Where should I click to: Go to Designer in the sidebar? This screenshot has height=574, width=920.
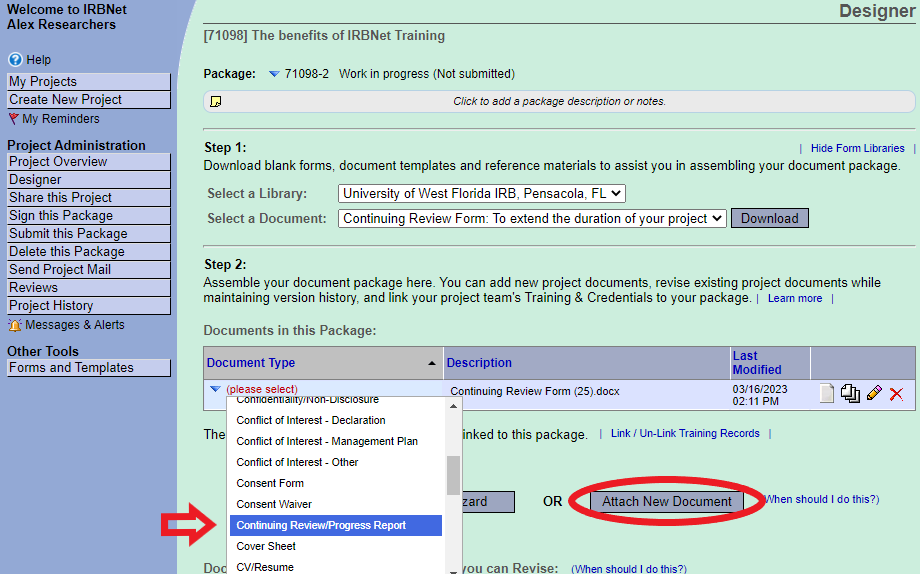pyautogui.click(x=89, y=180)
